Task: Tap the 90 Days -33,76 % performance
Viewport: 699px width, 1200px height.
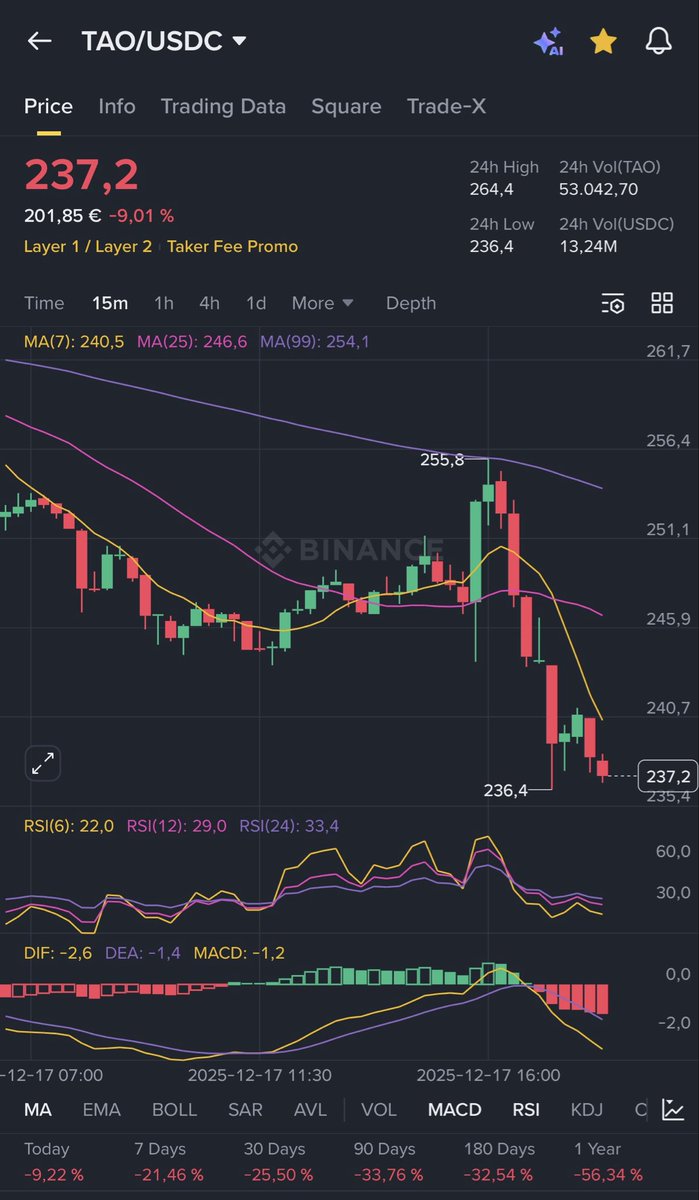Action: click(389, 1161)
